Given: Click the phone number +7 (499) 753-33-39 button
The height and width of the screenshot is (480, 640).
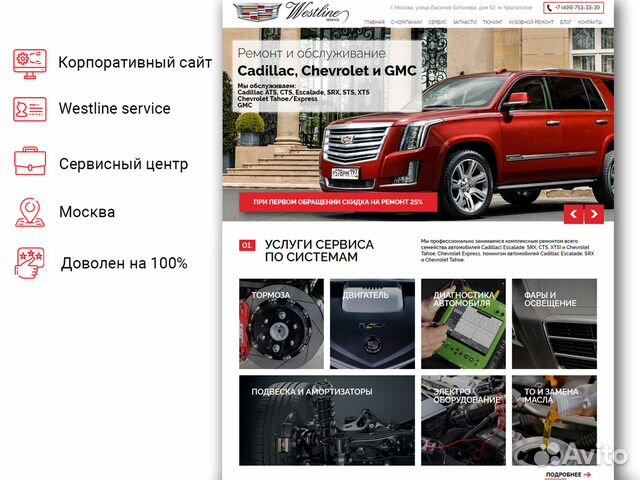Looking at the screenshot, I should click(573, 8).
